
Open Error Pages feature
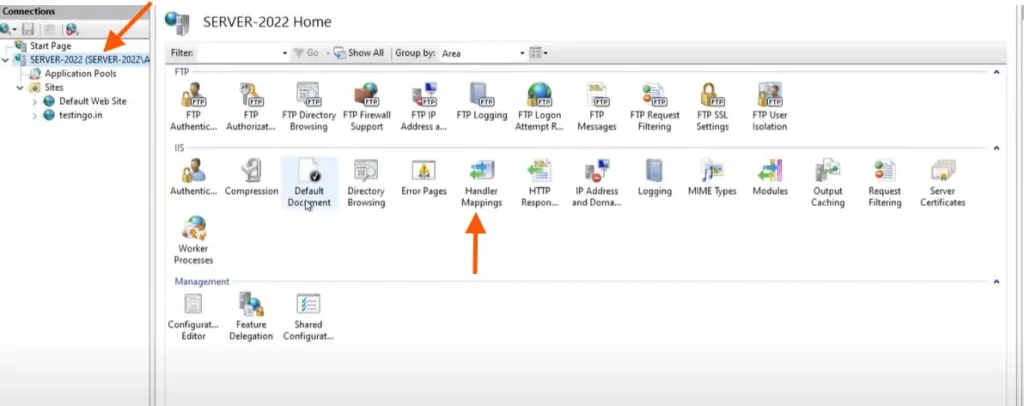[424, 178]
